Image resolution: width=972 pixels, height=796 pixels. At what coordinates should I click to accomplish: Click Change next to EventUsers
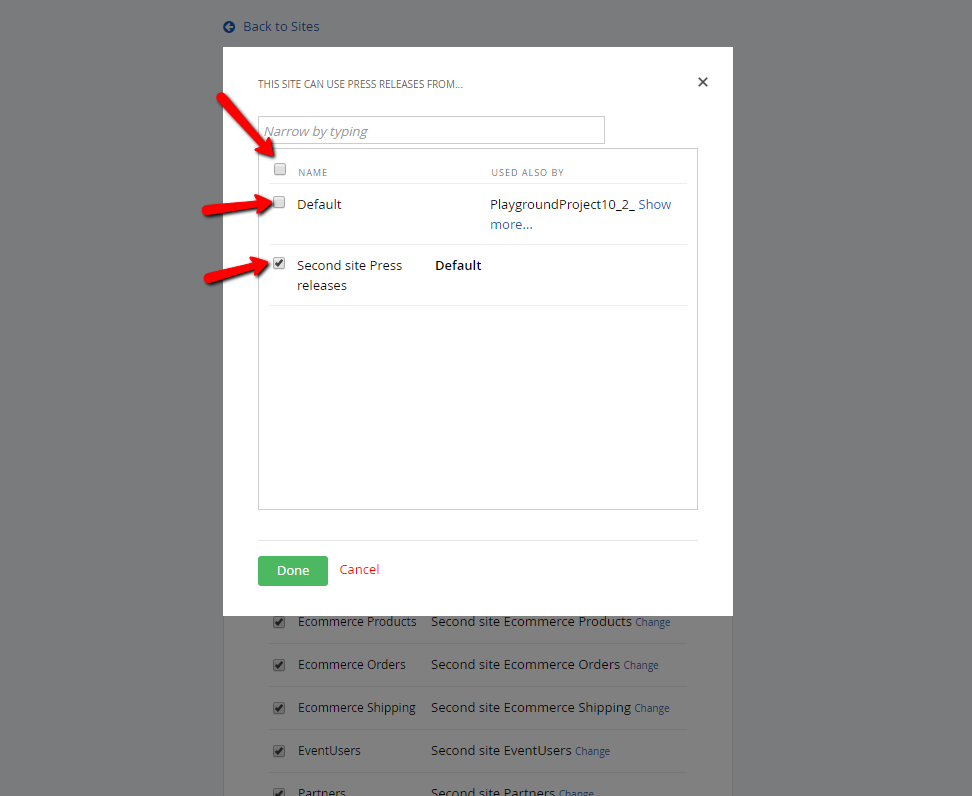[x=592, y=751]
